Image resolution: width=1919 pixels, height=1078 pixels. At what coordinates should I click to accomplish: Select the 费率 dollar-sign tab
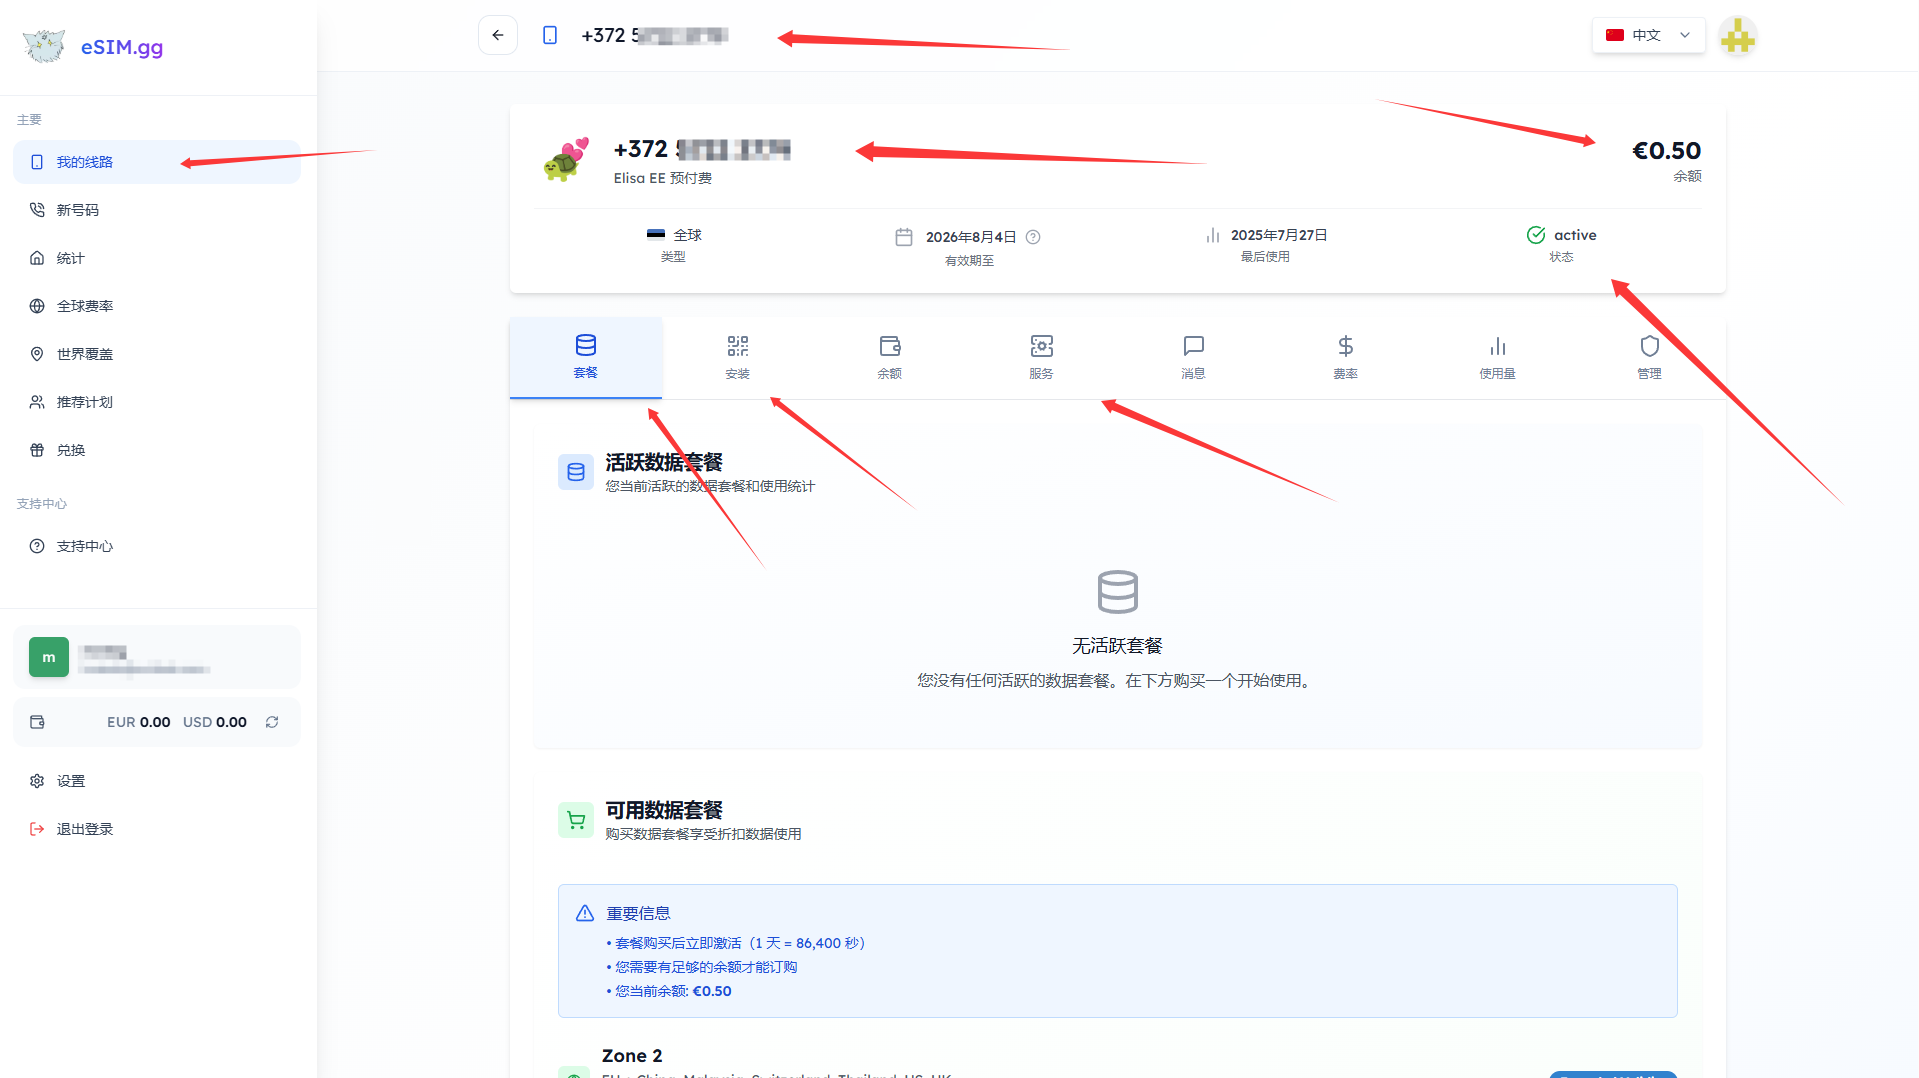(x=1345, y=357)
